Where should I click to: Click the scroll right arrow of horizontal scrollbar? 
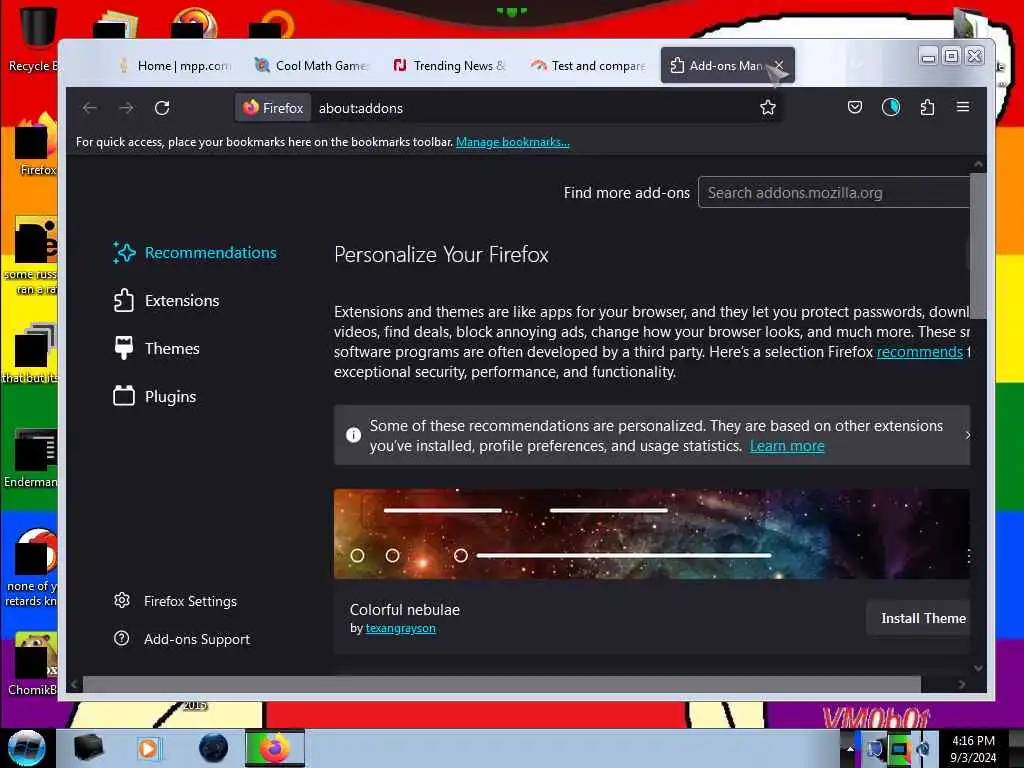pyautogui.click(x=961, y=684)
